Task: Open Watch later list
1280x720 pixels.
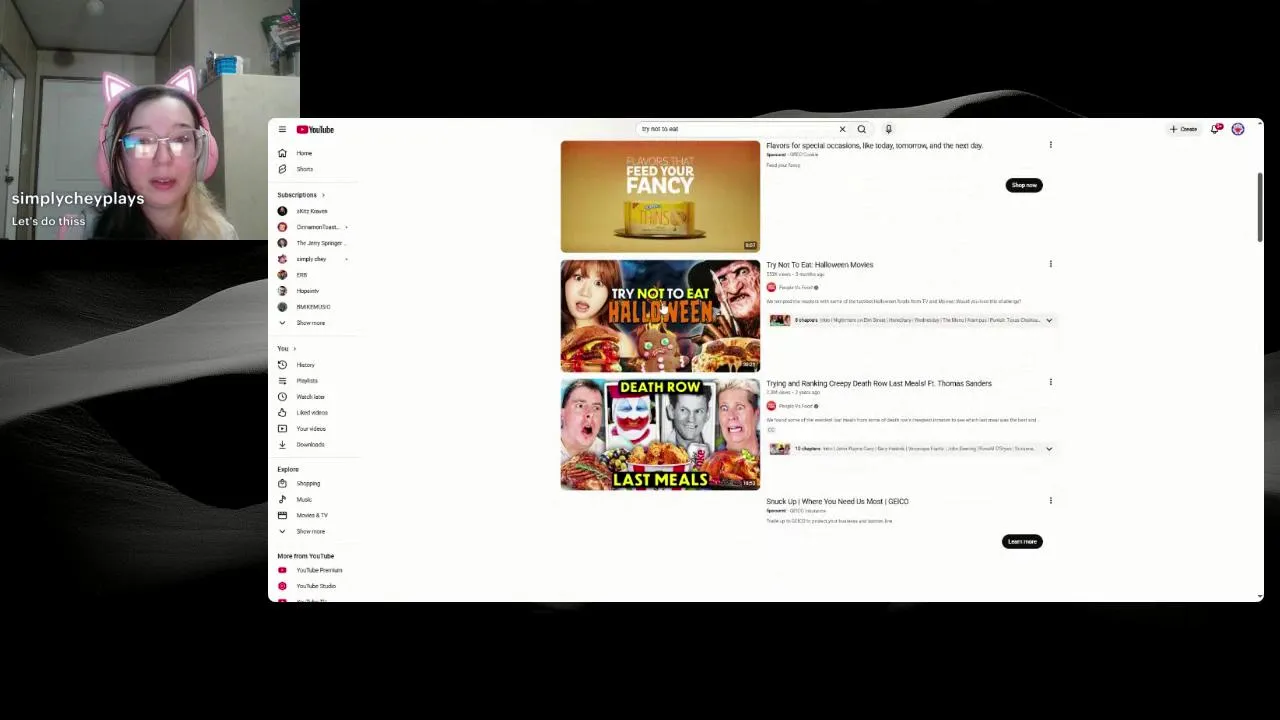Action: [x=310, y=397]
